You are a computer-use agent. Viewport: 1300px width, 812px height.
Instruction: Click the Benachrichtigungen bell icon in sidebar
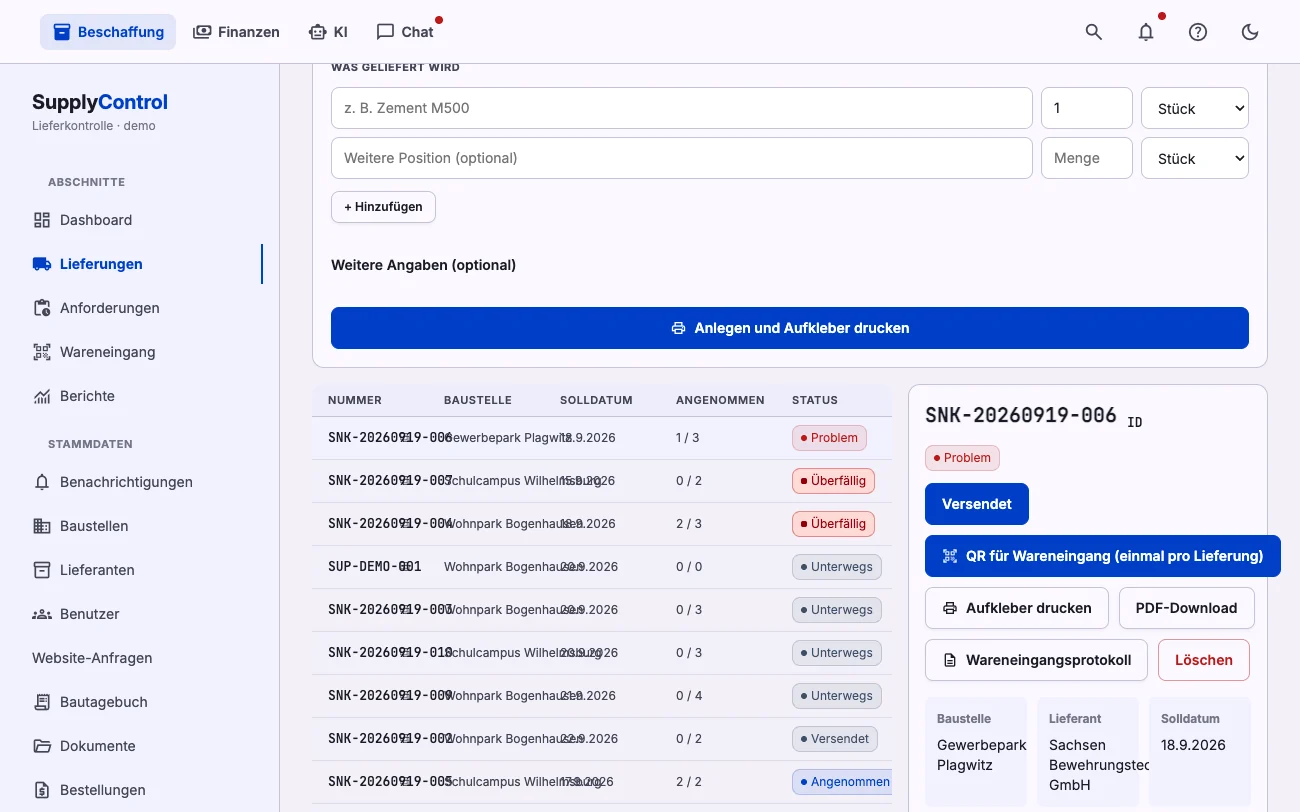click(x=42, y=482)
